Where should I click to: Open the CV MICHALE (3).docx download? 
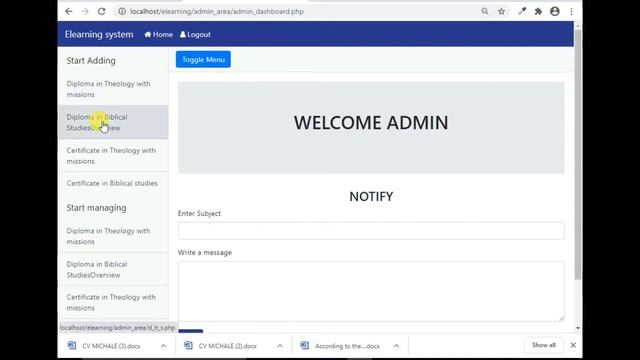coord(111,346)
